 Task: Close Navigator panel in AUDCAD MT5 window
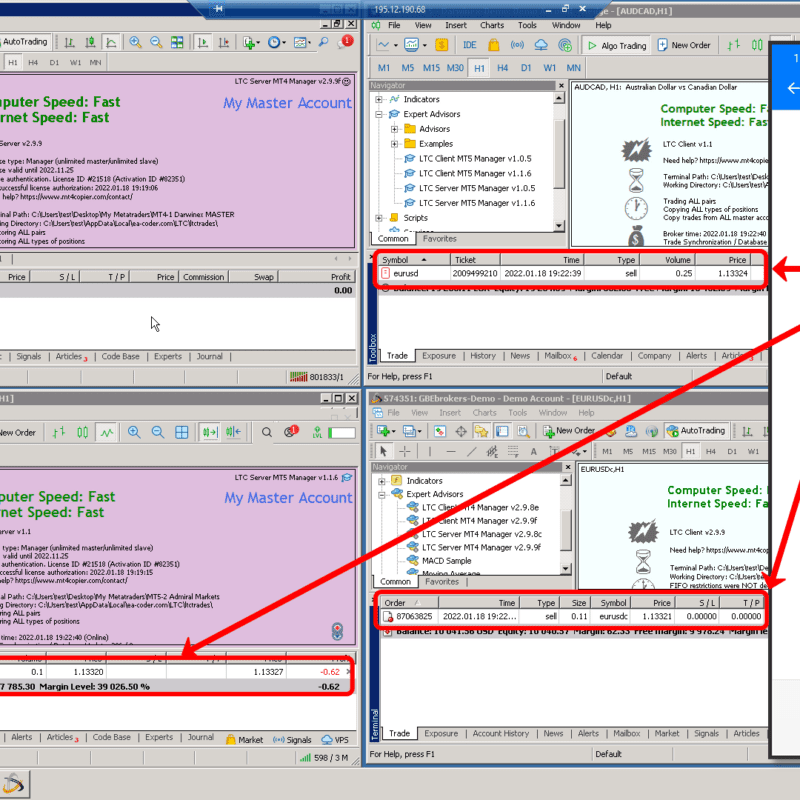[x=561, y=86]
